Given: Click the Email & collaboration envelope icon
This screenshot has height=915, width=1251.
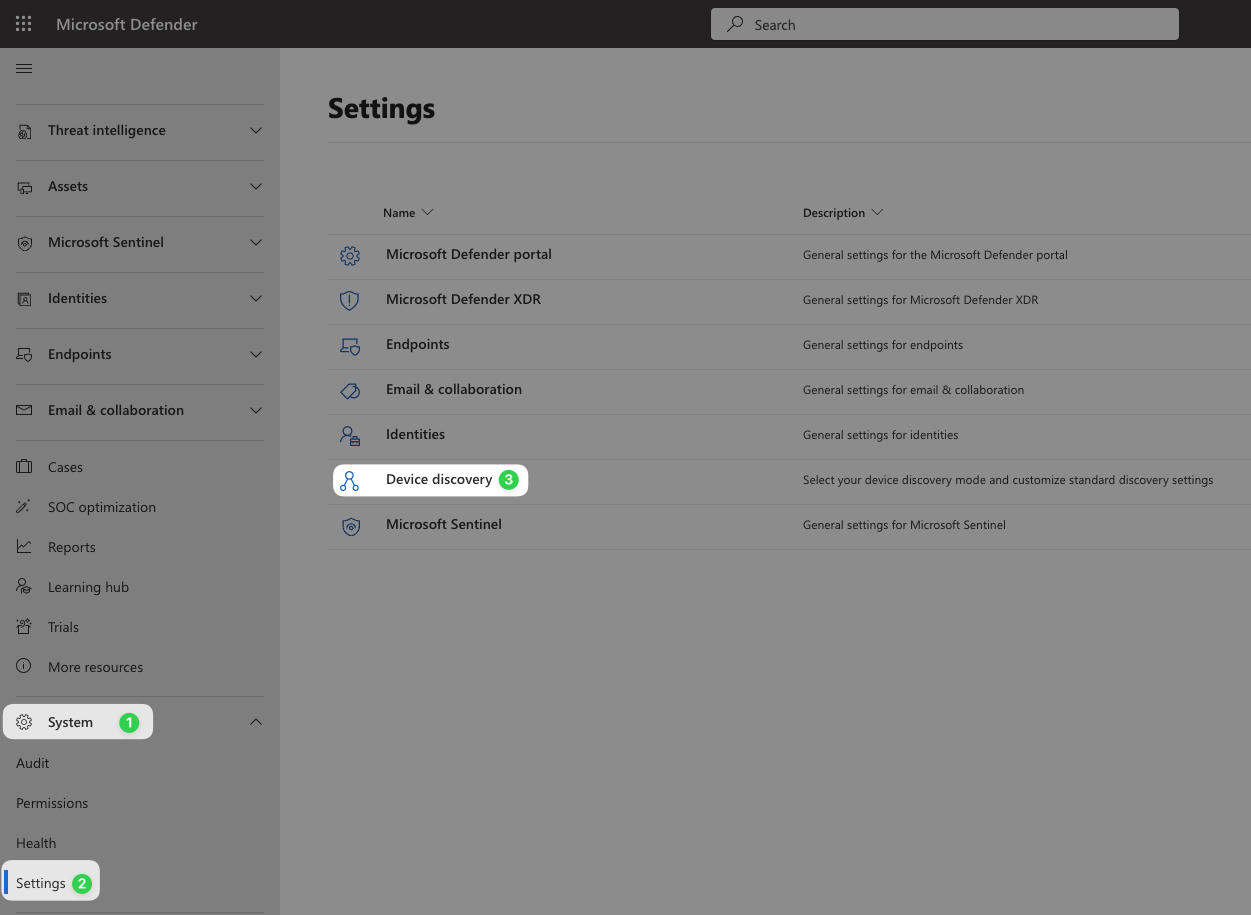Looking at the screenshot, I should click(x=25, y=411).
